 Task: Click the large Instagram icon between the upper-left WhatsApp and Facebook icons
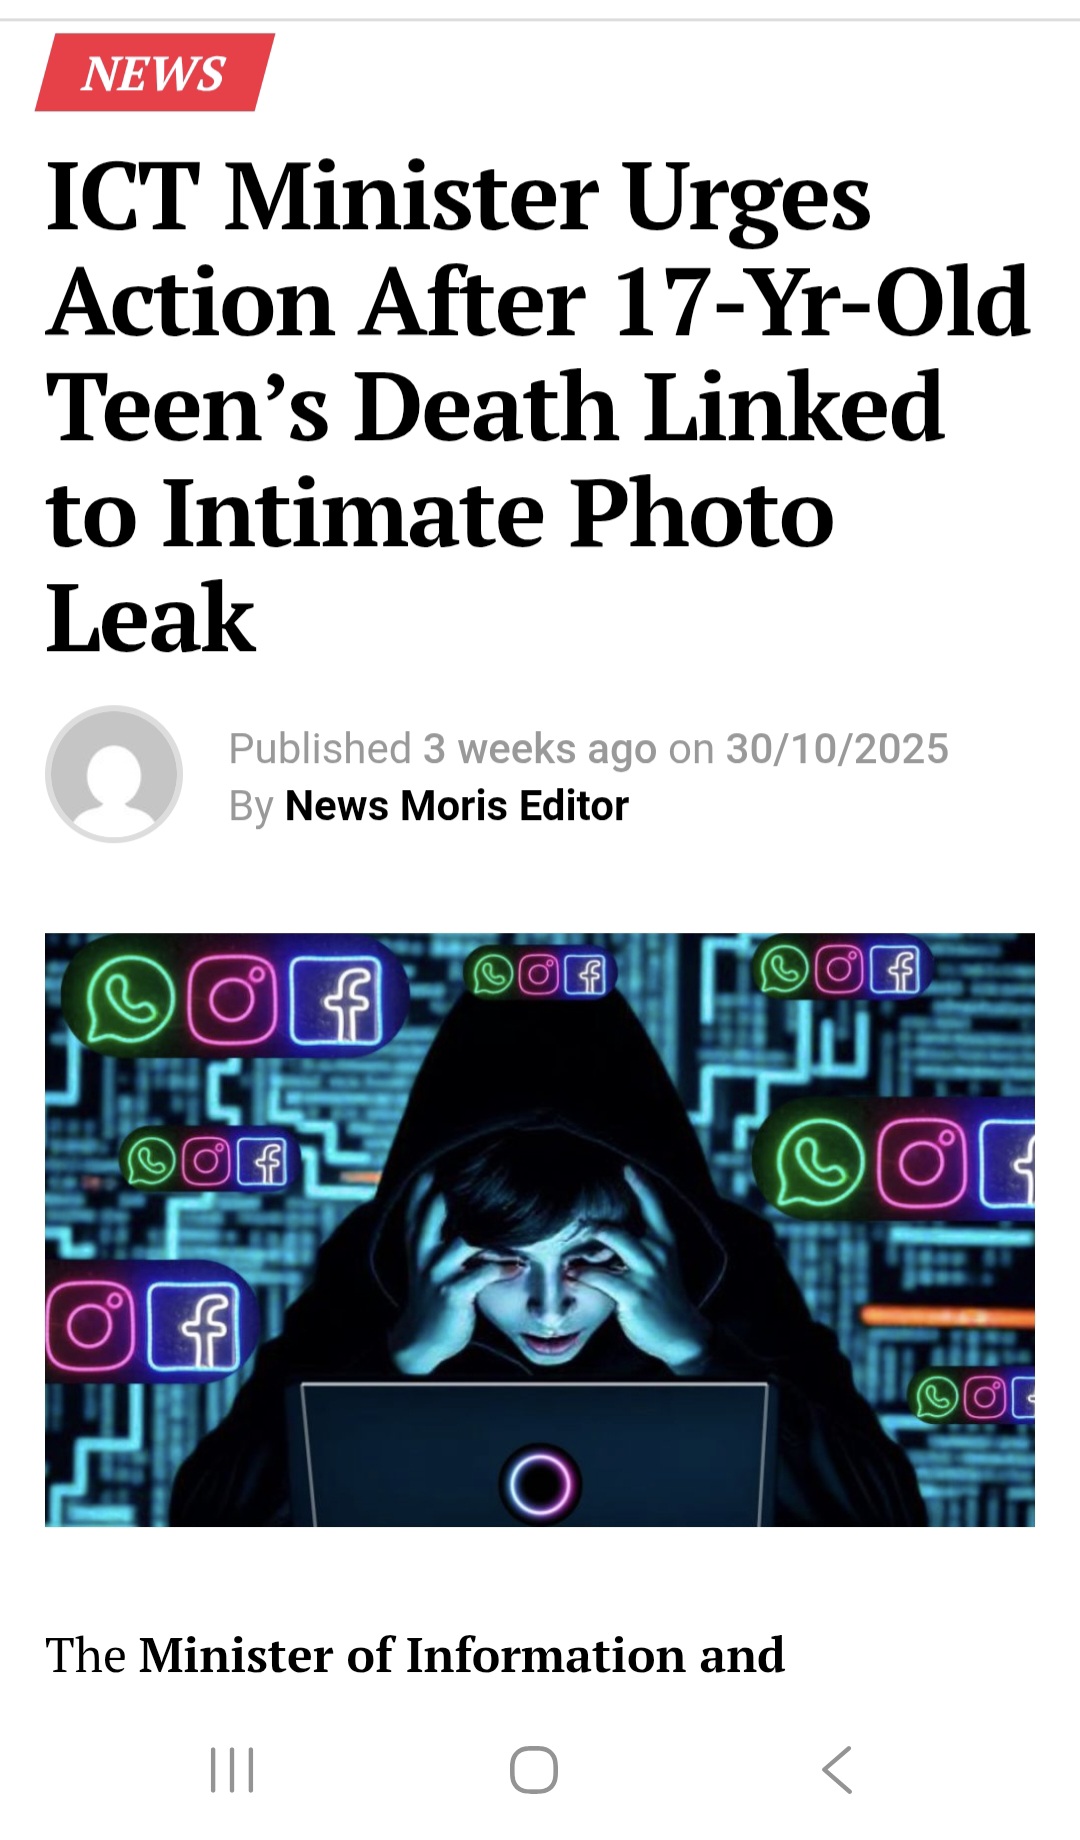(232, 1000)
